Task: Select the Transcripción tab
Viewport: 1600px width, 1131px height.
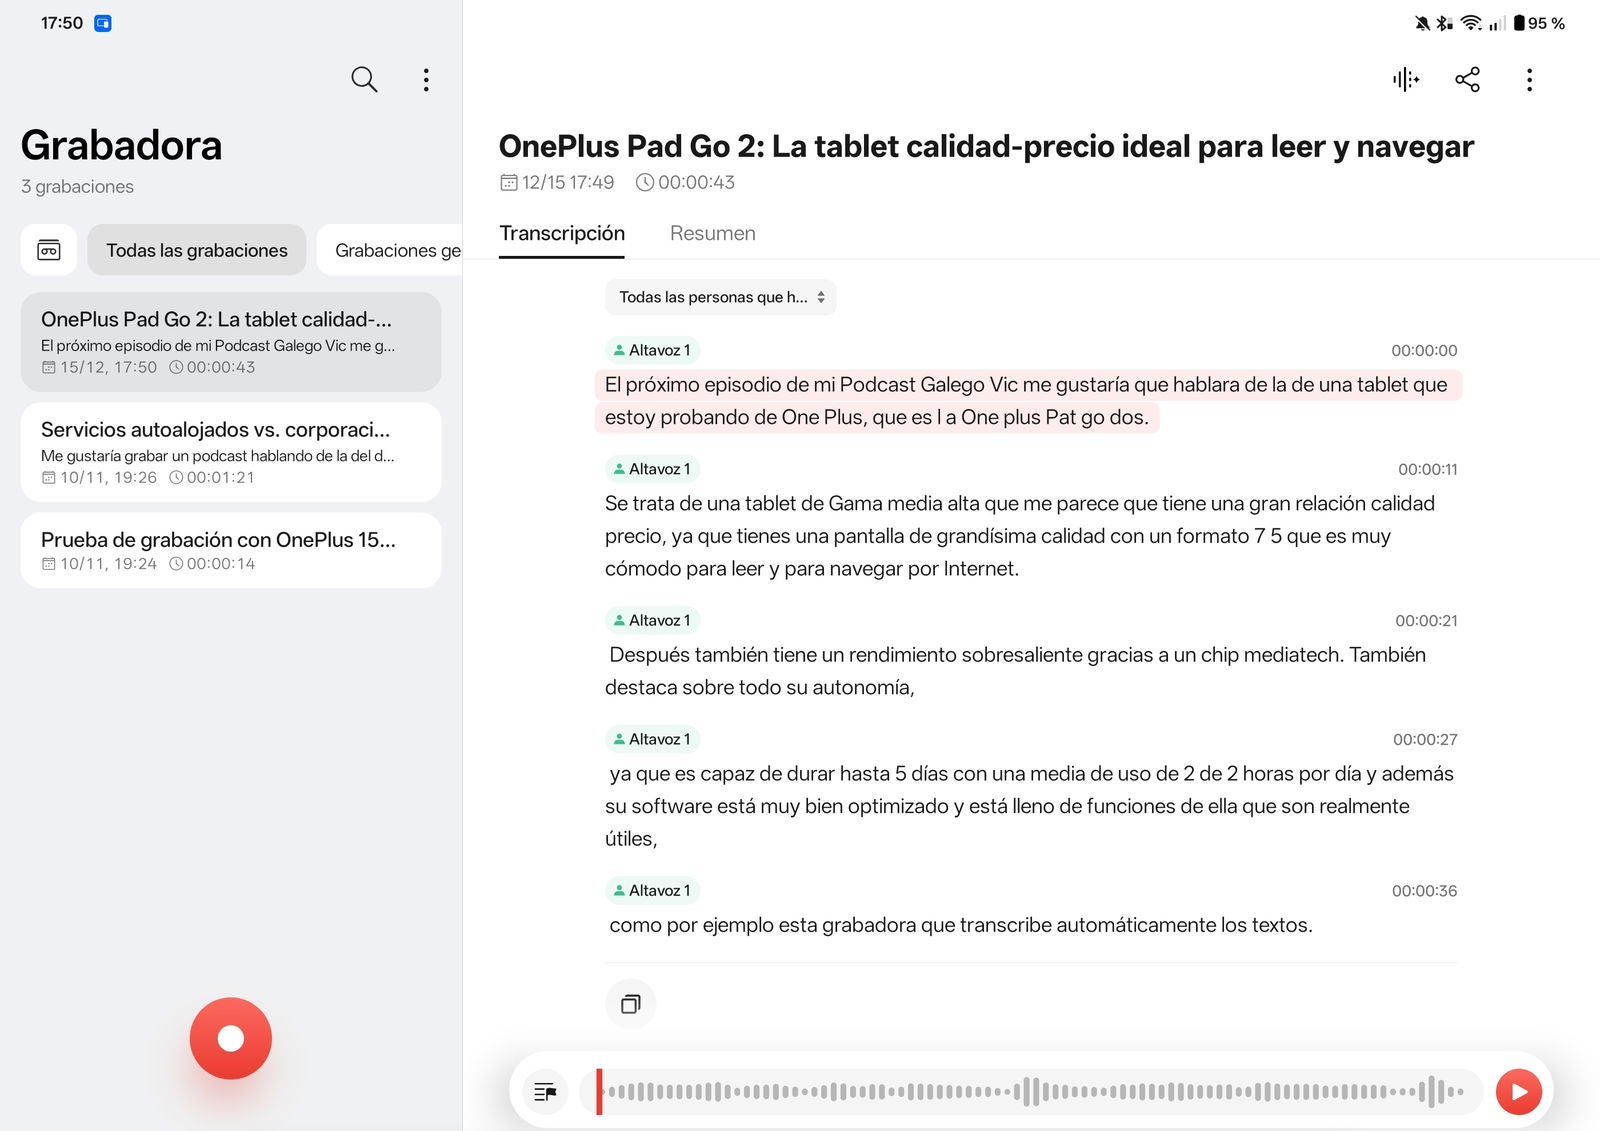Action: point(562,233)
